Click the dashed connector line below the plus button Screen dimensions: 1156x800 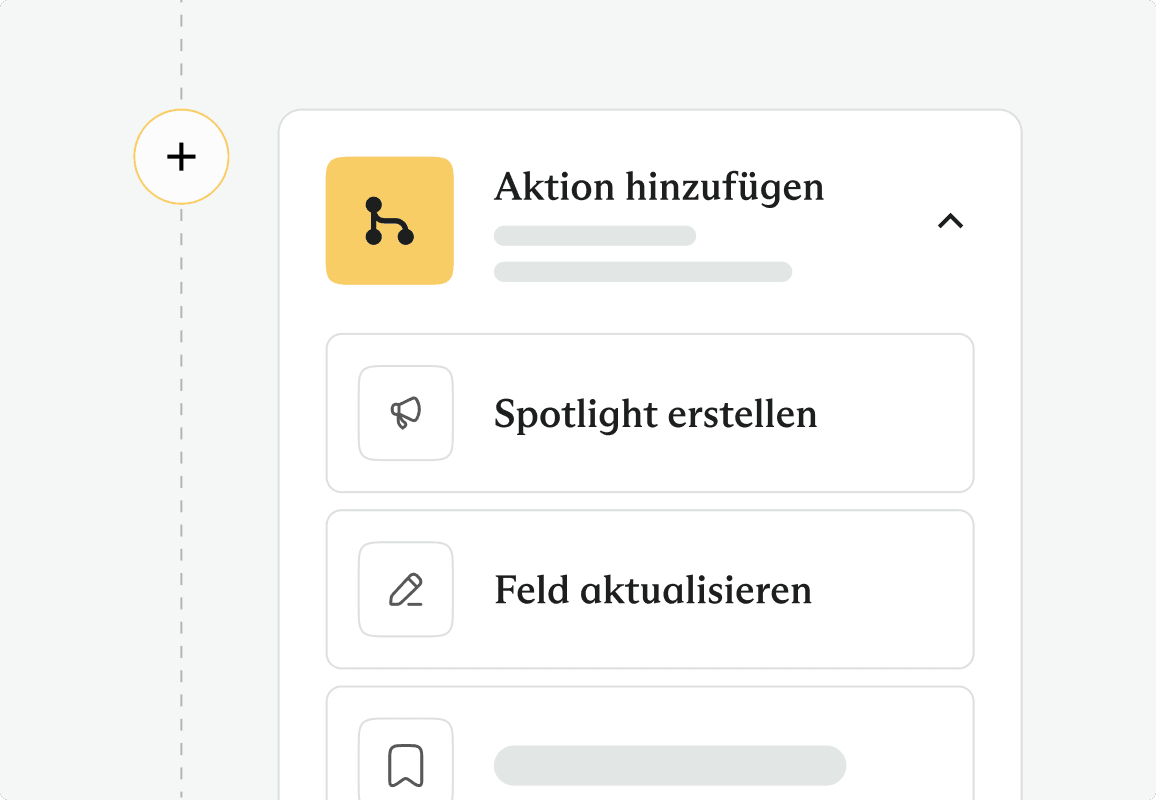(181, 501)
